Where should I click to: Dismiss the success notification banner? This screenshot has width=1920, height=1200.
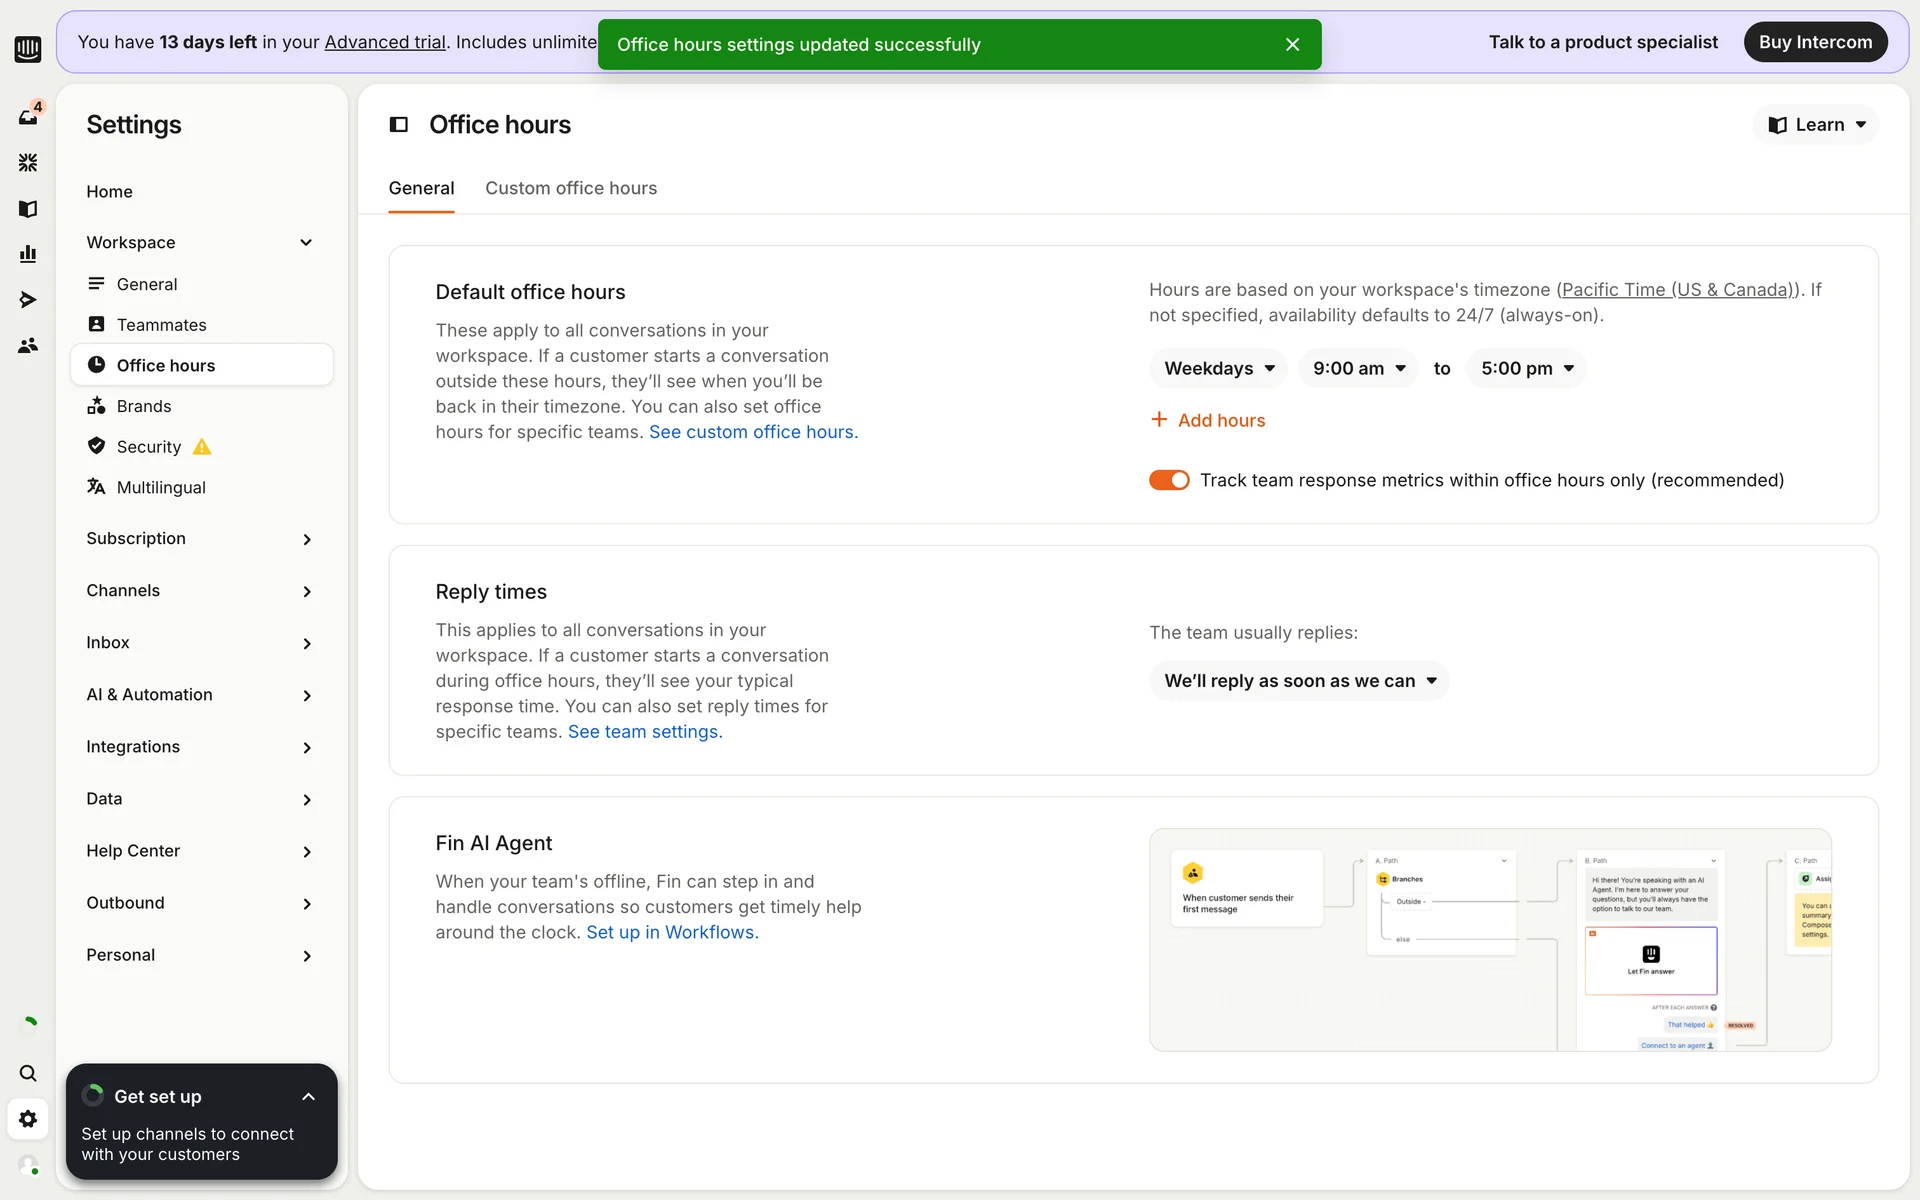click(1292, 45)
